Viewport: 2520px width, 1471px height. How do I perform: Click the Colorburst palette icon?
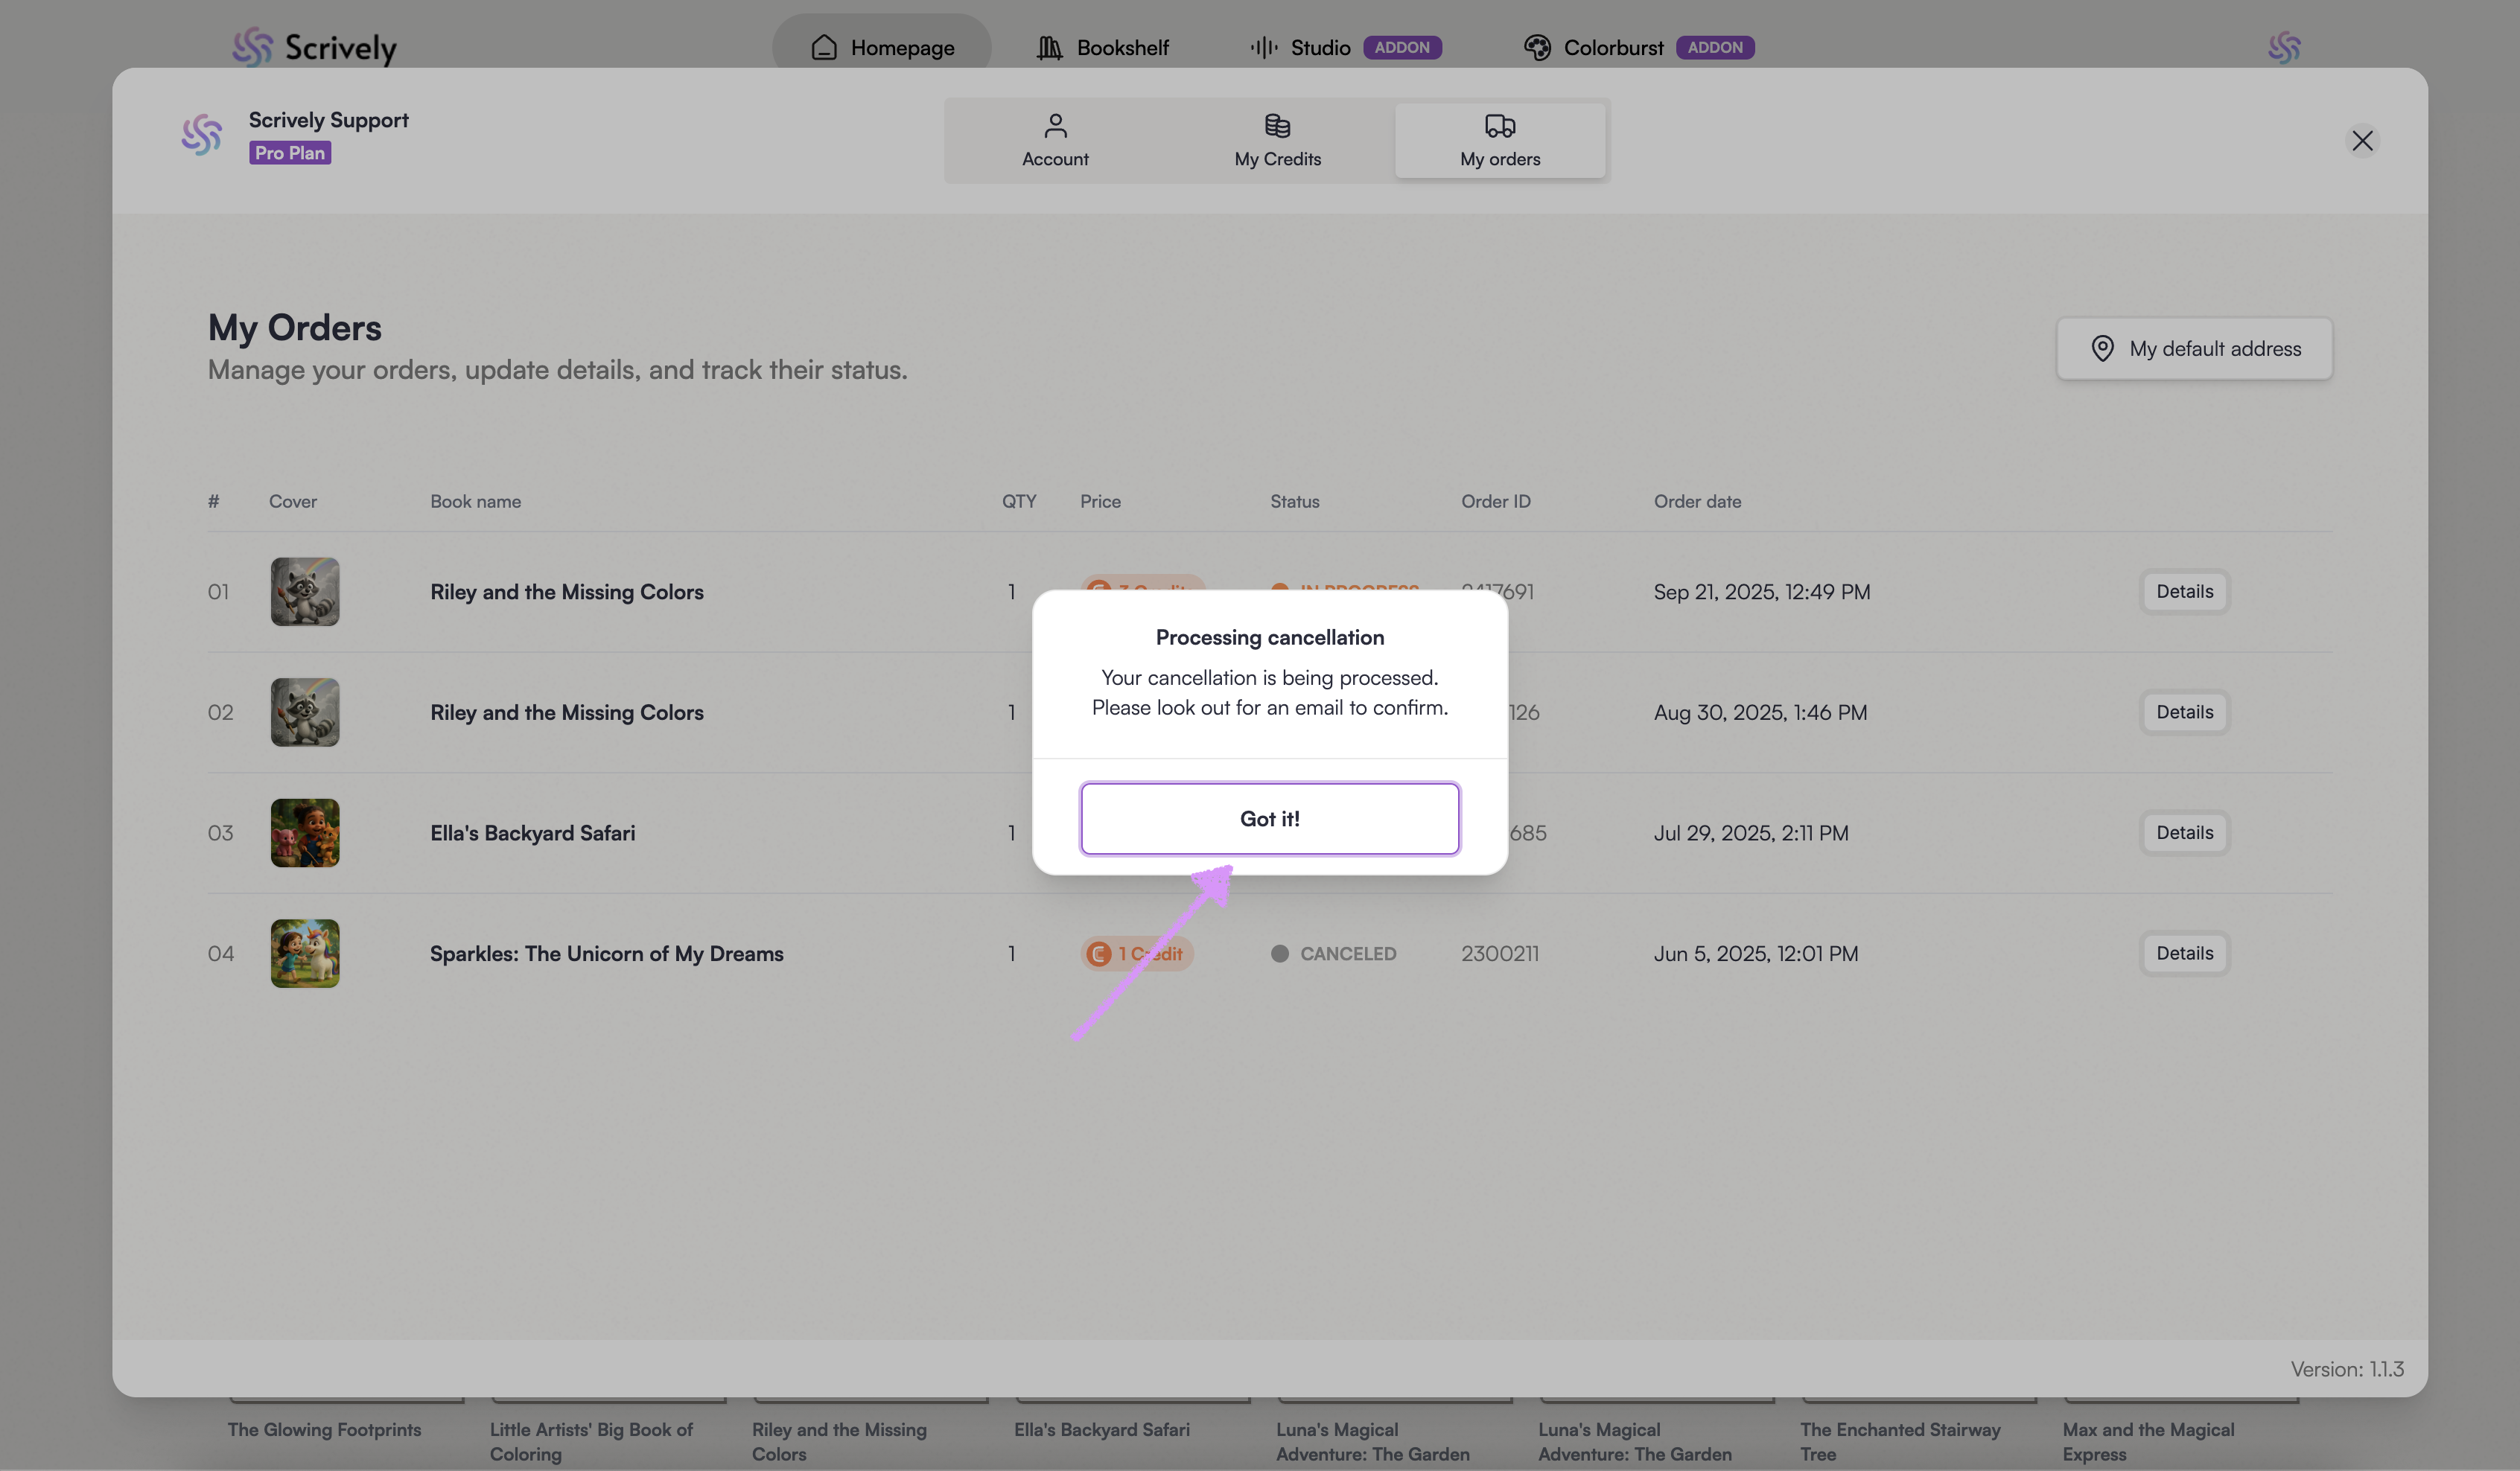click(x=1537, y=47)
